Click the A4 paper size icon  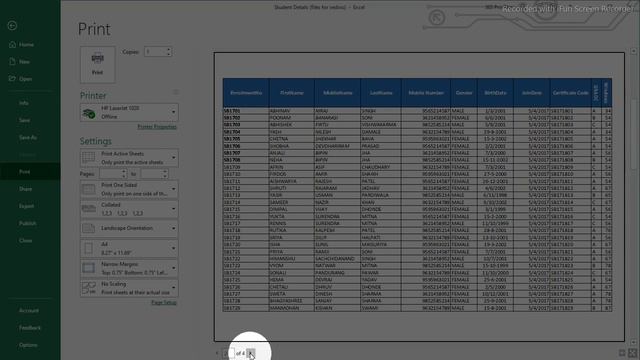coord(89,248)
